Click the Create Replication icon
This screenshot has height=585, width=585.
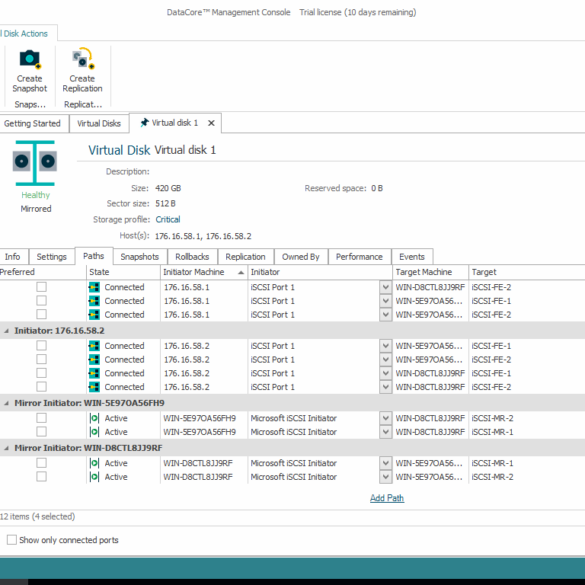click(83, 59)
